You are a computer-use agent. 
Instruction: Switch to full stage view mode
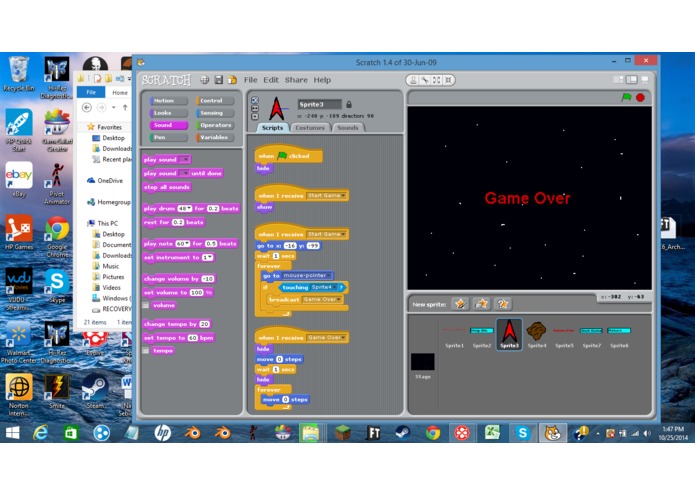pyautogui.click(x=632, y=79)
